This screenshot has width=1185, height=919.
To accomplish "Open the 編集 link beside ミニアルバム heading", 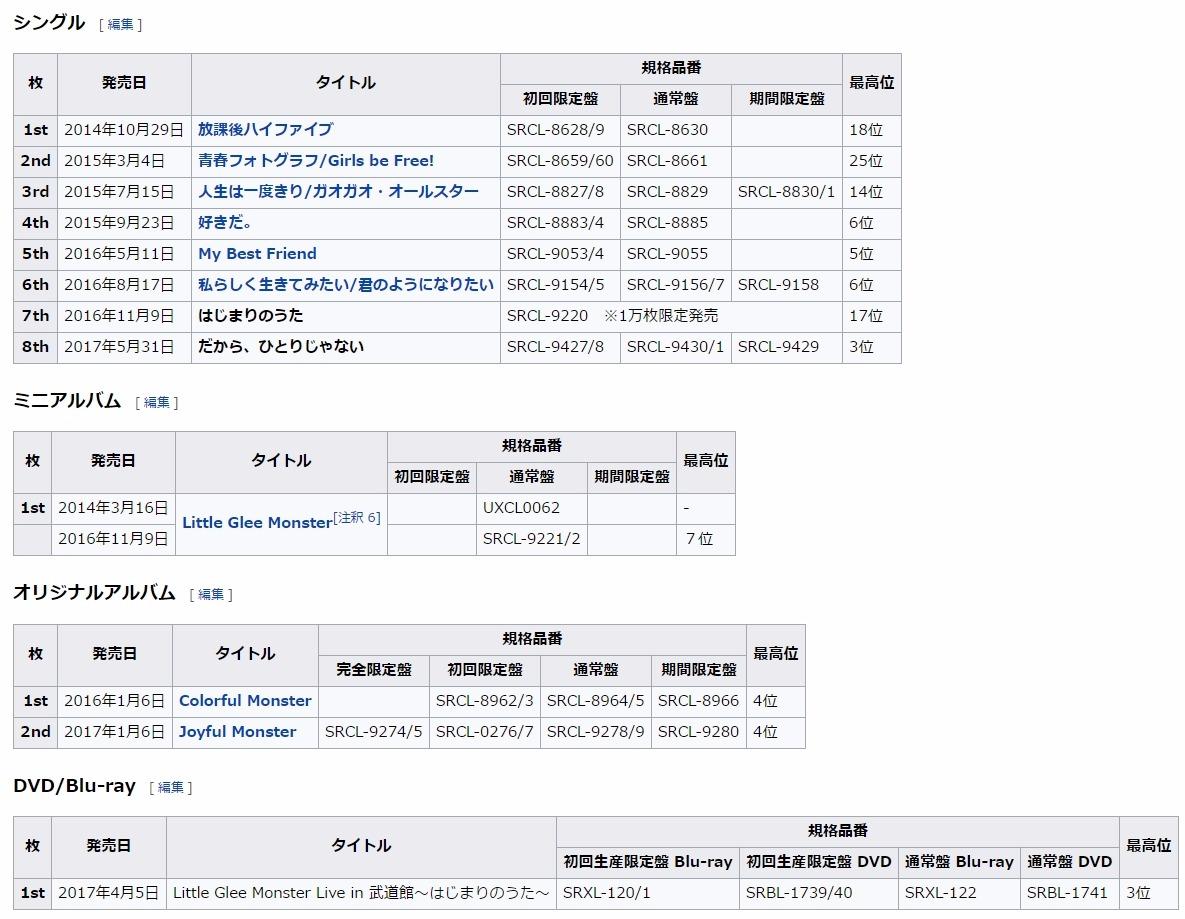I will click(x=156, y=402).
